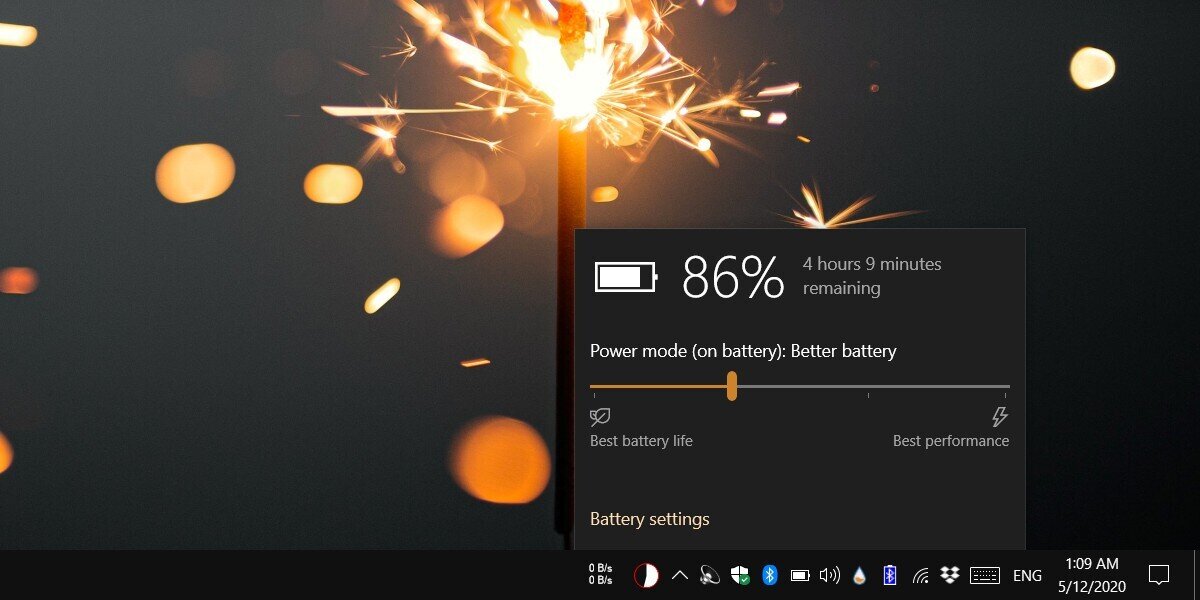Open Windows Security shield tray icon
The width and height of the screenshot is (1200, 600).
[740, 575]
